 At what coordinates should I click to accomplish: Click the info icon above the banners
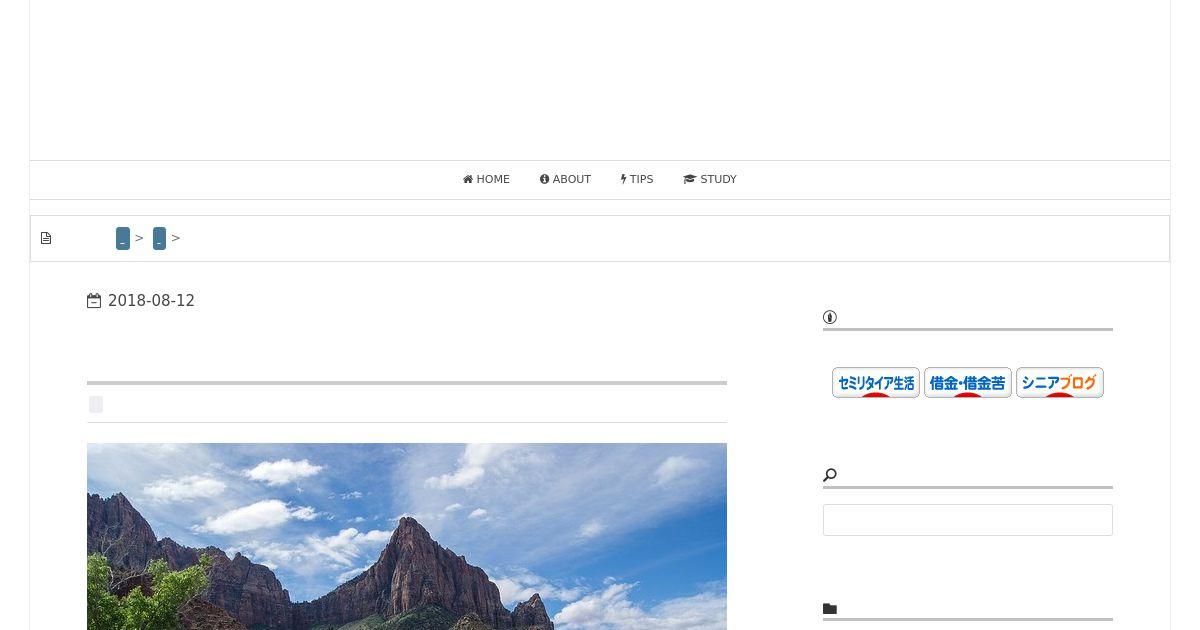point(830,318)
